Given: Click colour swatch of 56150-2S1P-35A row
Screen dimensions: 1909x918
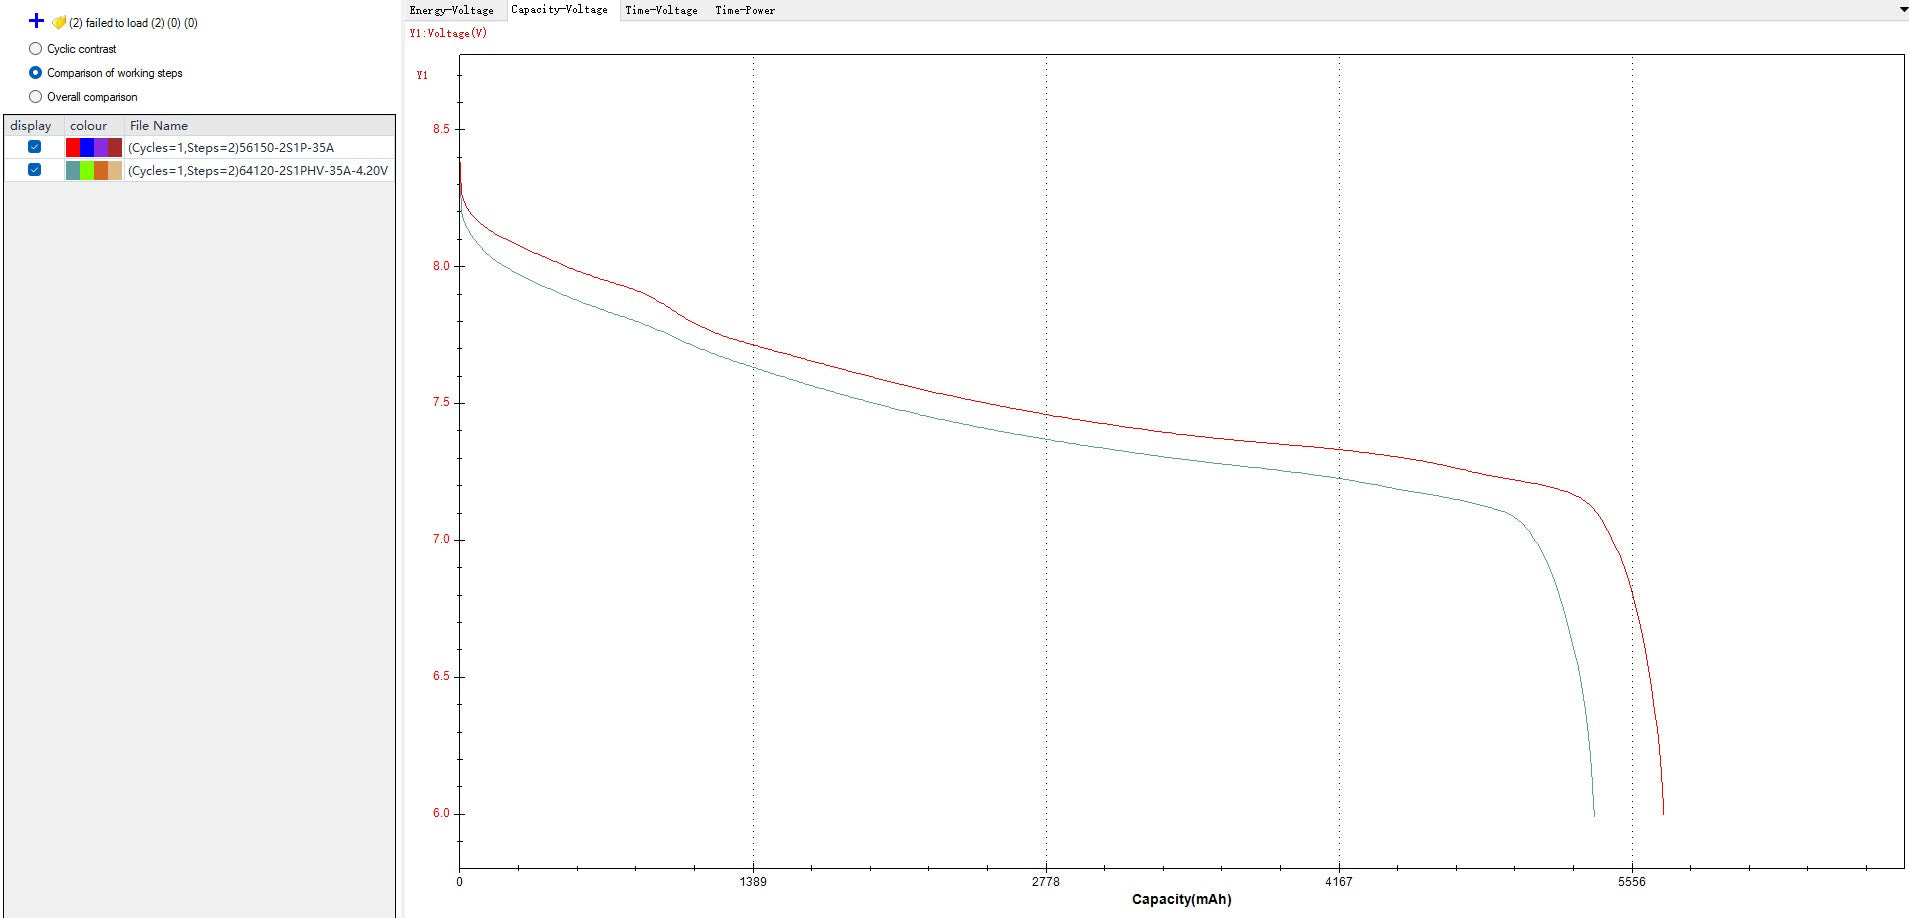Looking at the screenshot, I should pos(94,148).
